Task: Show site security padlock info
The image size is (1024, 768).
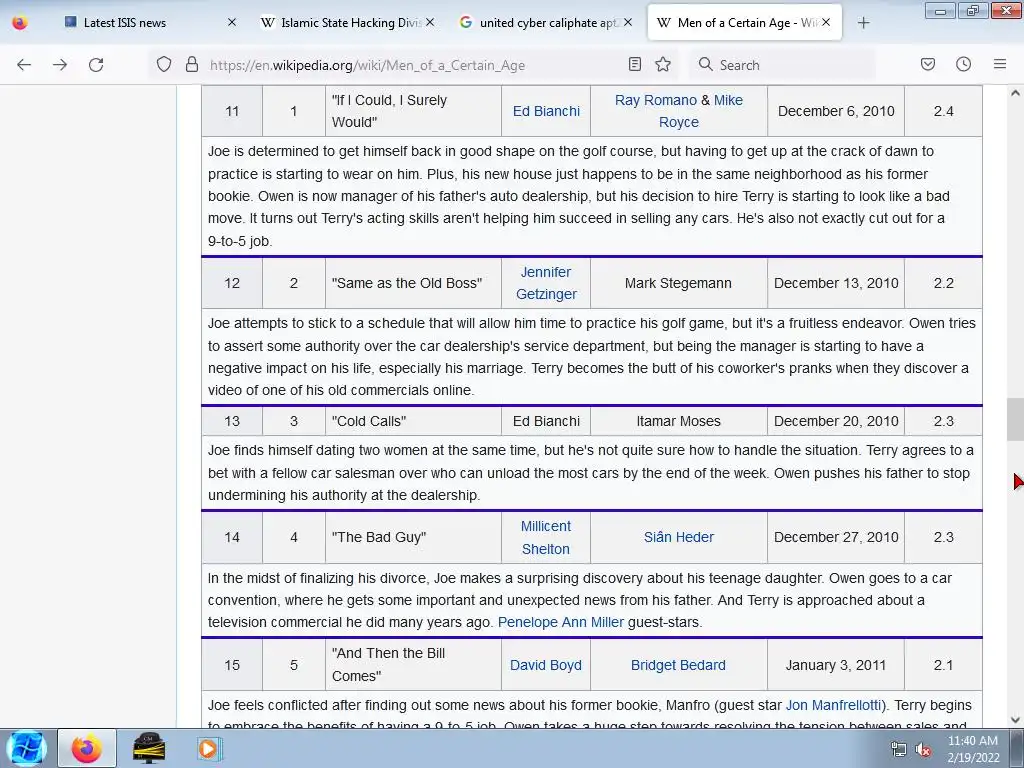Action: point(191,65)
